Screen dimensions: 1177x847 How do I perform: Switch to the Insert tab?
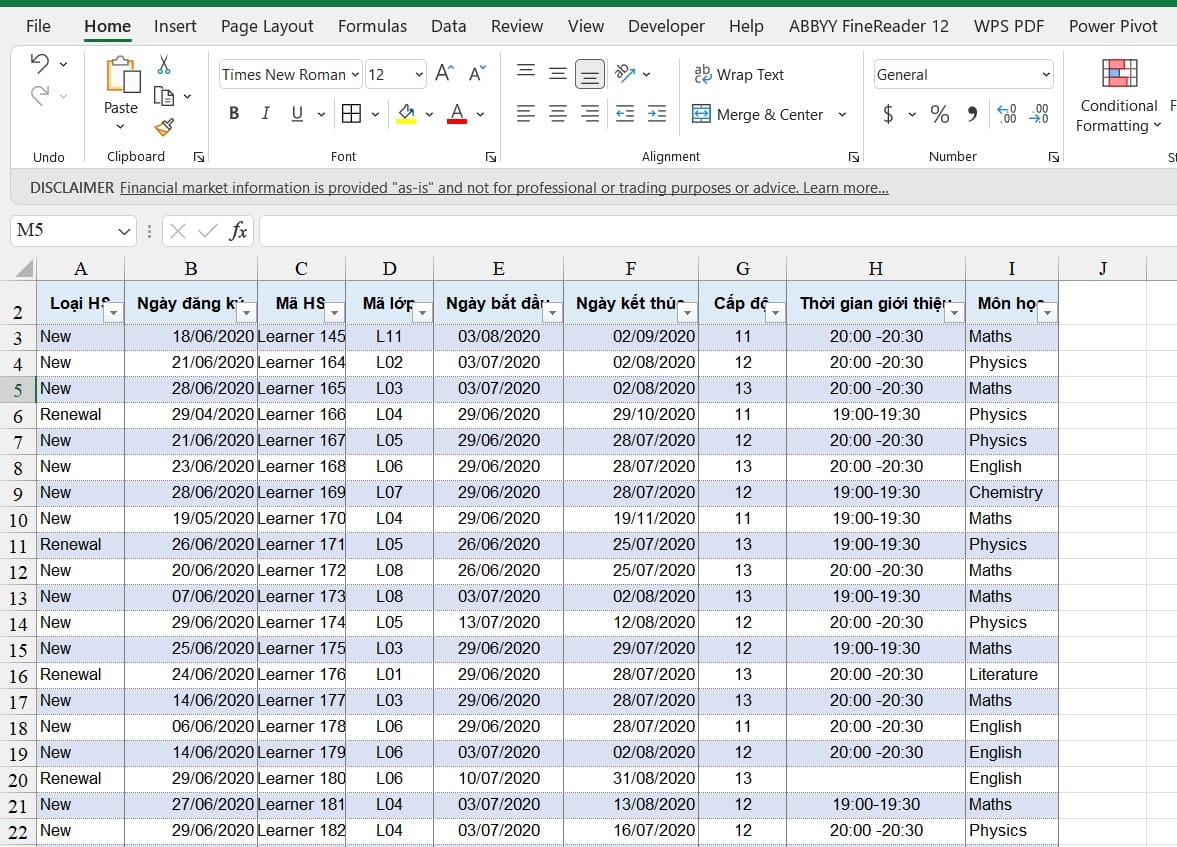click(175, 26)
